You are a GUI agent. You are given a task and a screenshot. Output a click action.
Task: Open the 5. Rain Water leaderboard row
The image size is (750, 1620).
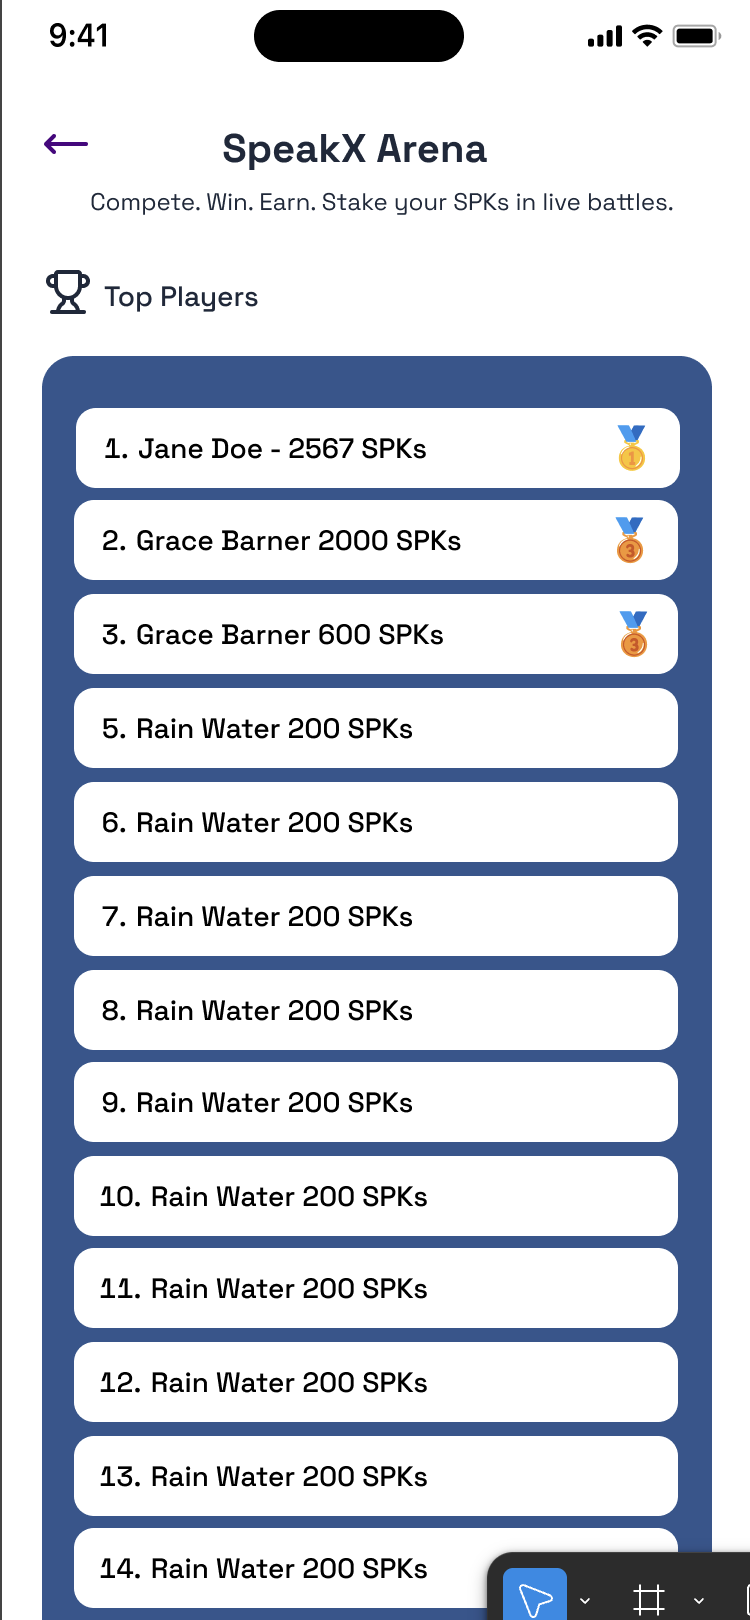pos(375,729)
